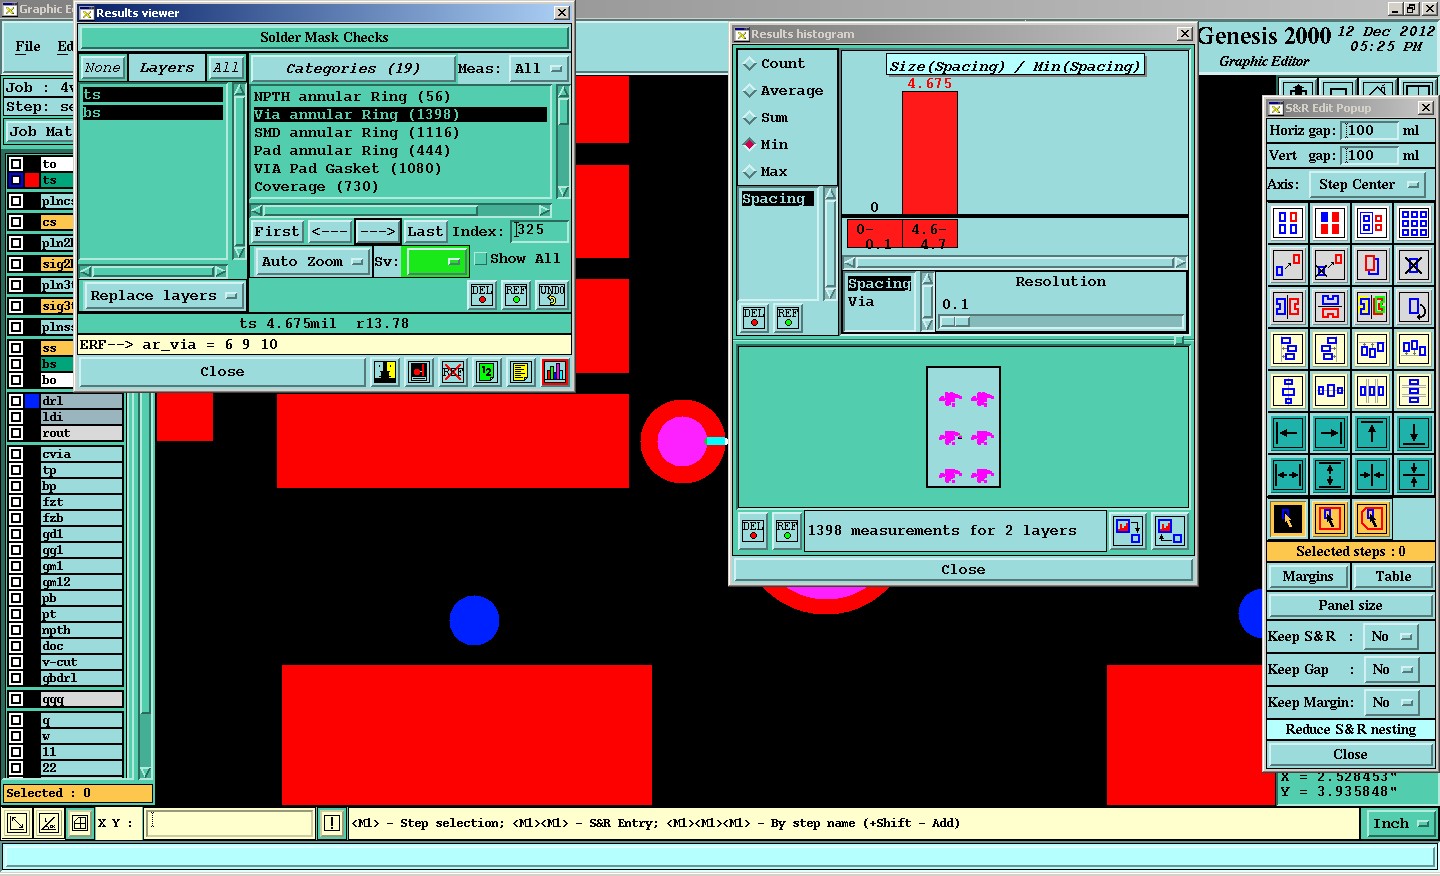Click the blue-X delete step icon
The width and height of the screenshot is (1440, 876).
coord(1414,265)
